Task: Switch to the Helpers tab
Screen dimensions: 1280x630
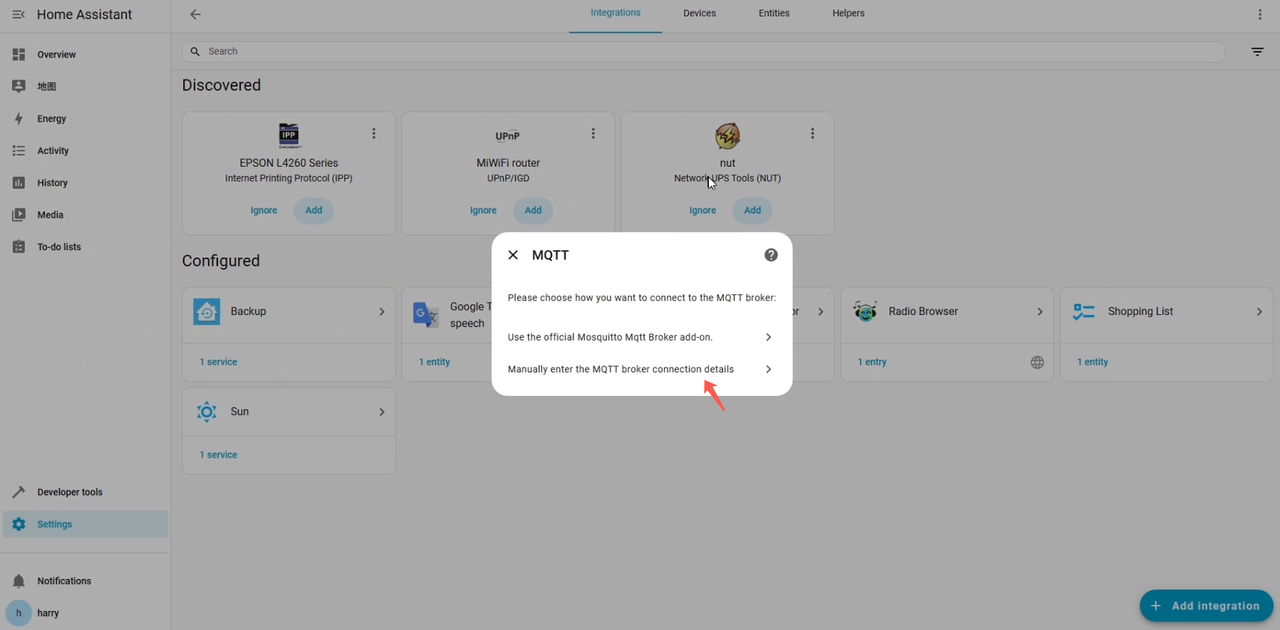Action: [x=848, y=14]
